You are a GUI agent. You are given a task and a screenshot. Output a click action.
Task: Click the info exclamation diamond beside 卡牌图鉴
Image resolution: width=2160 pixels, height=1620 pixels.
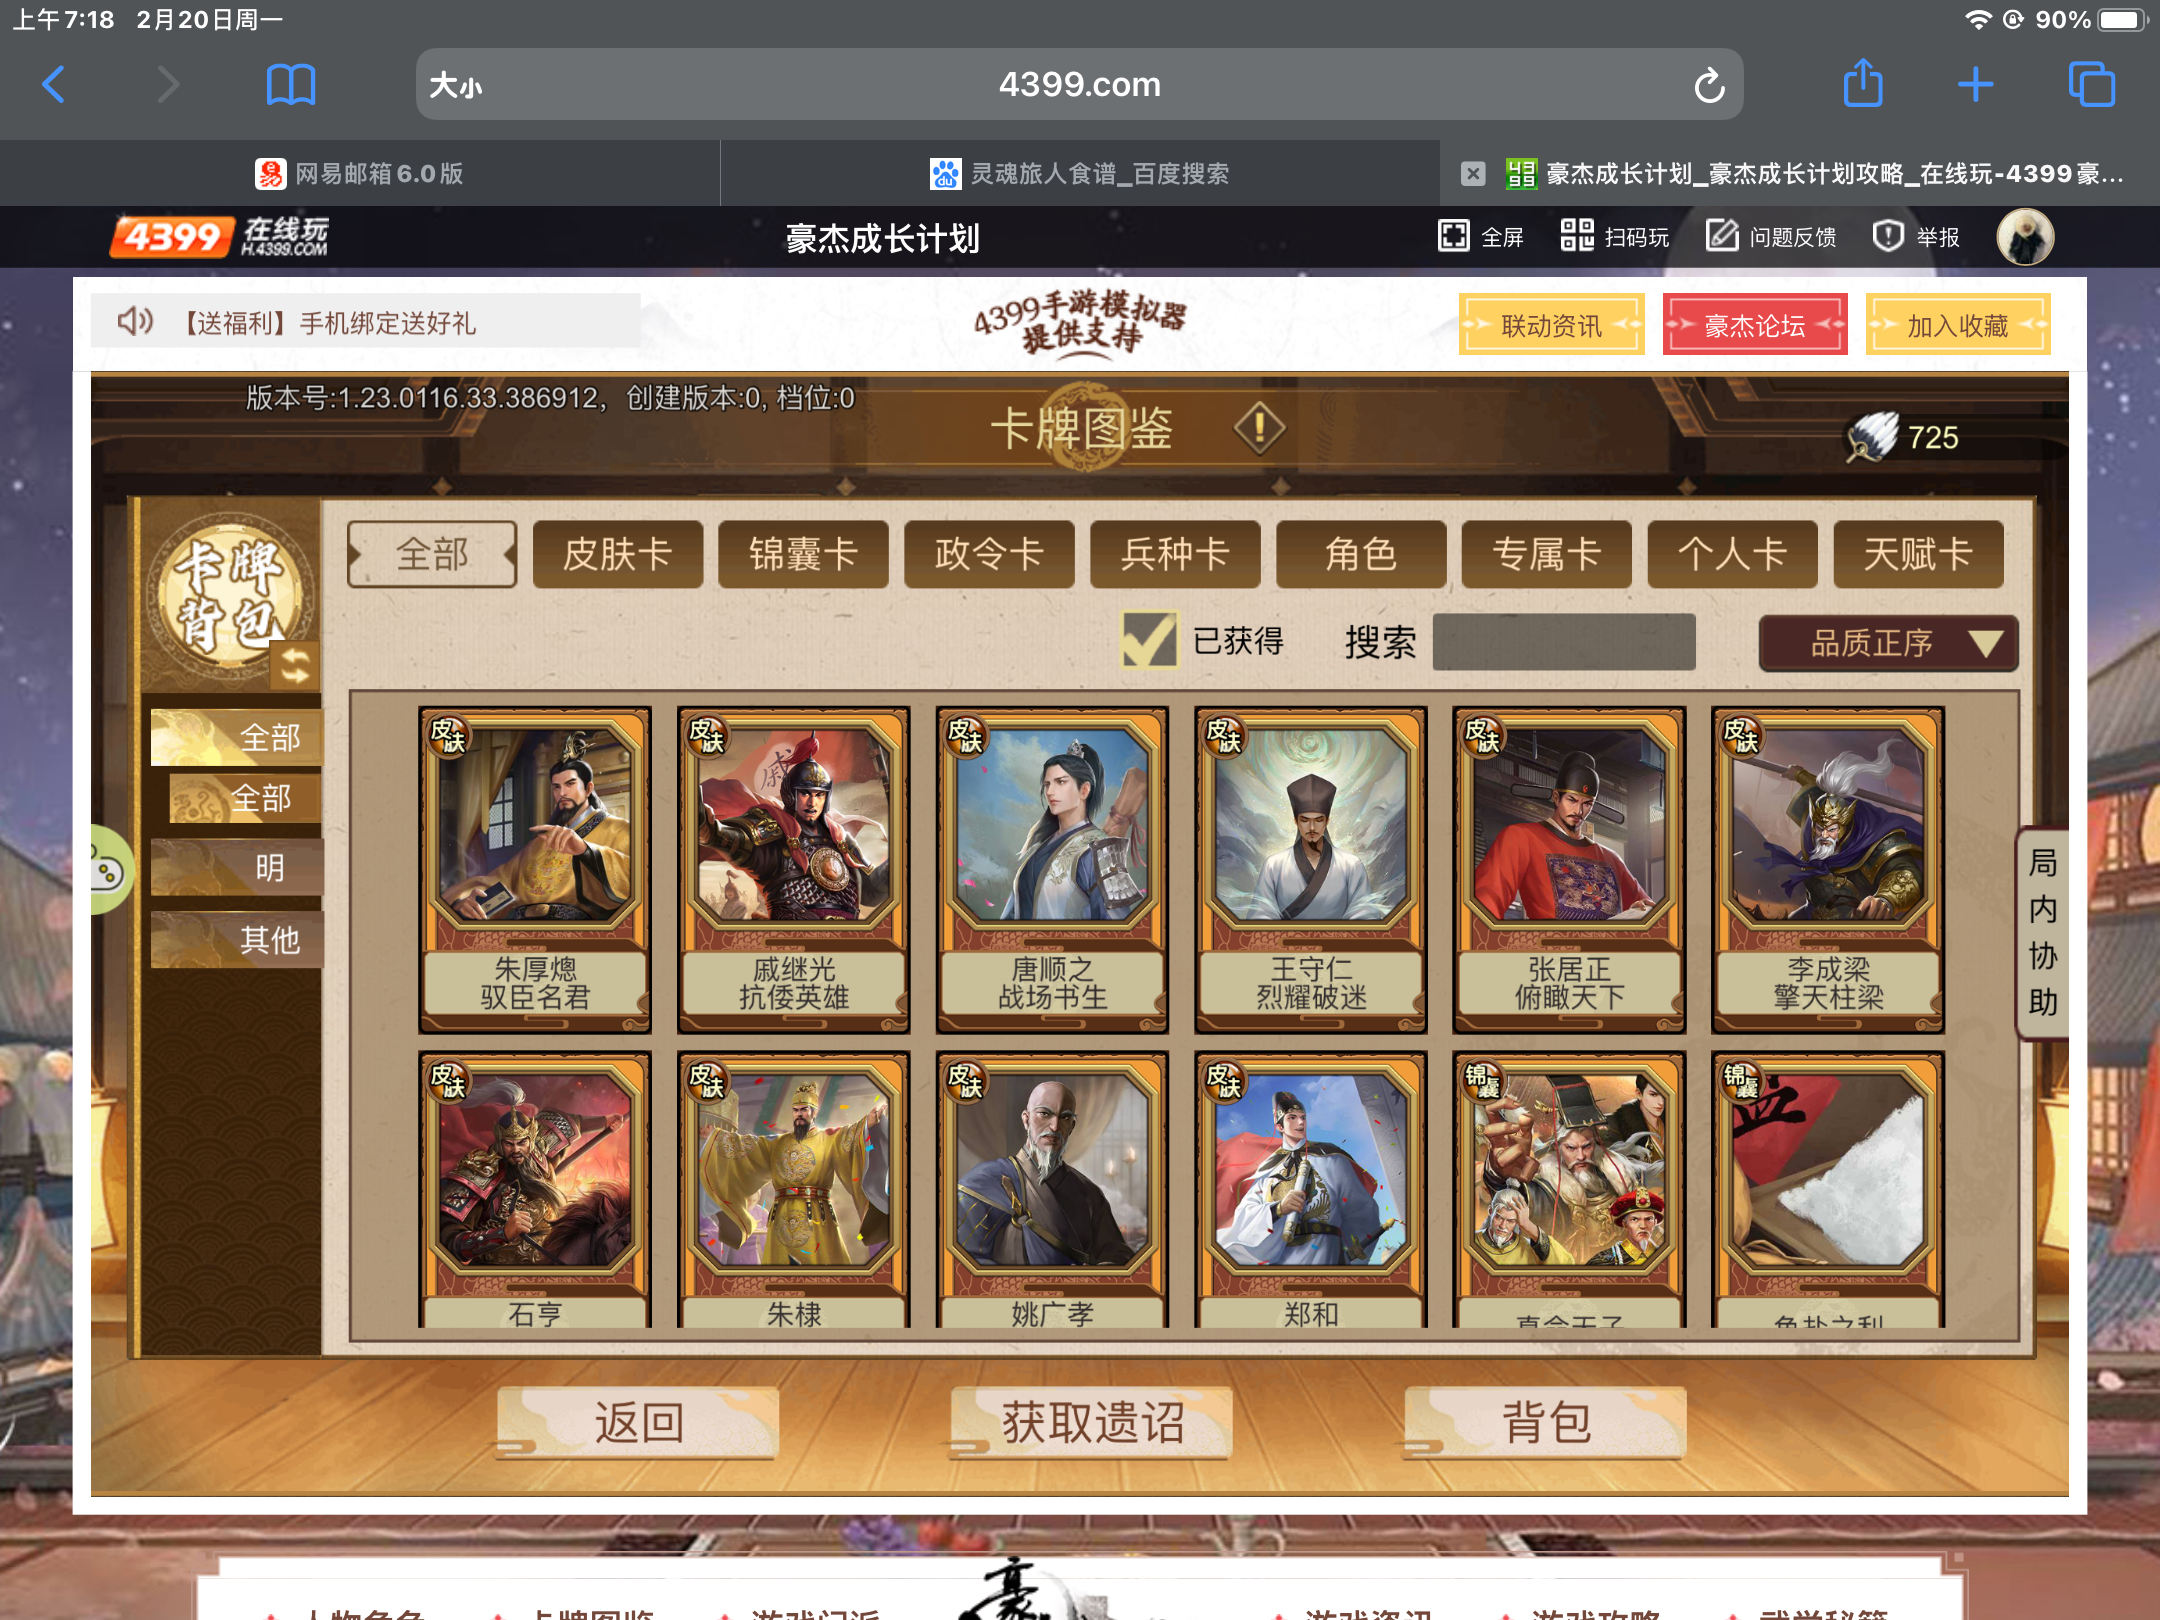(x=1259, y=428)
